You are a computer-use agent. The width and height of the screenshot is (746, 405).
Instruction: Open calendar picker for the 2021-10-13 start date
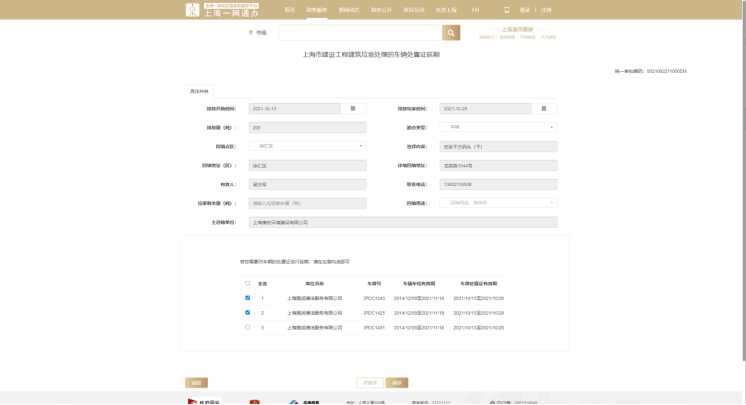click(353, 109)
